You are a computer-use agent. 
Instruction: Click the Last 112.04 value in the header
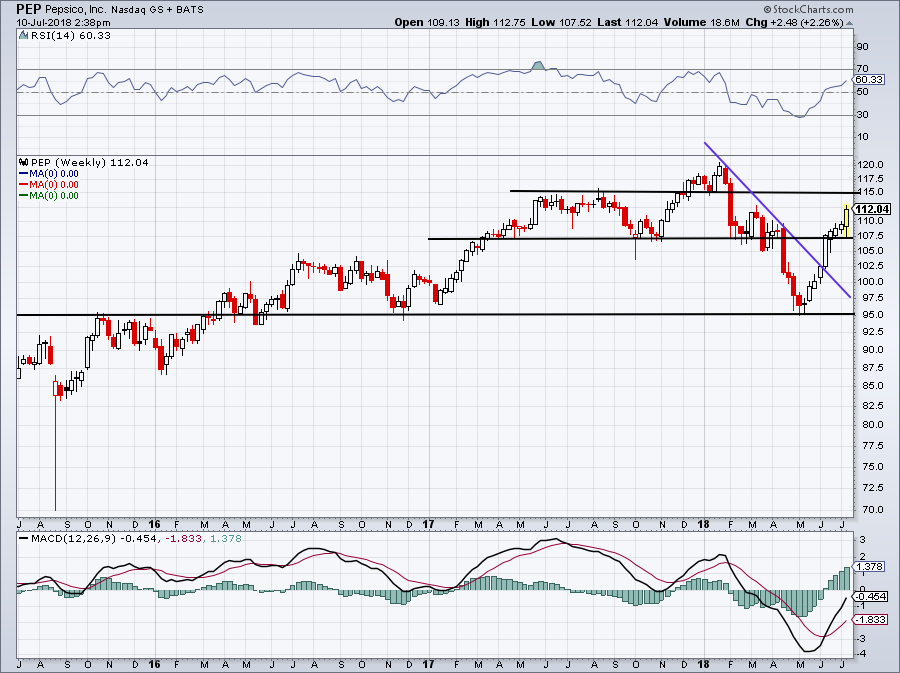tap(628, 22)
